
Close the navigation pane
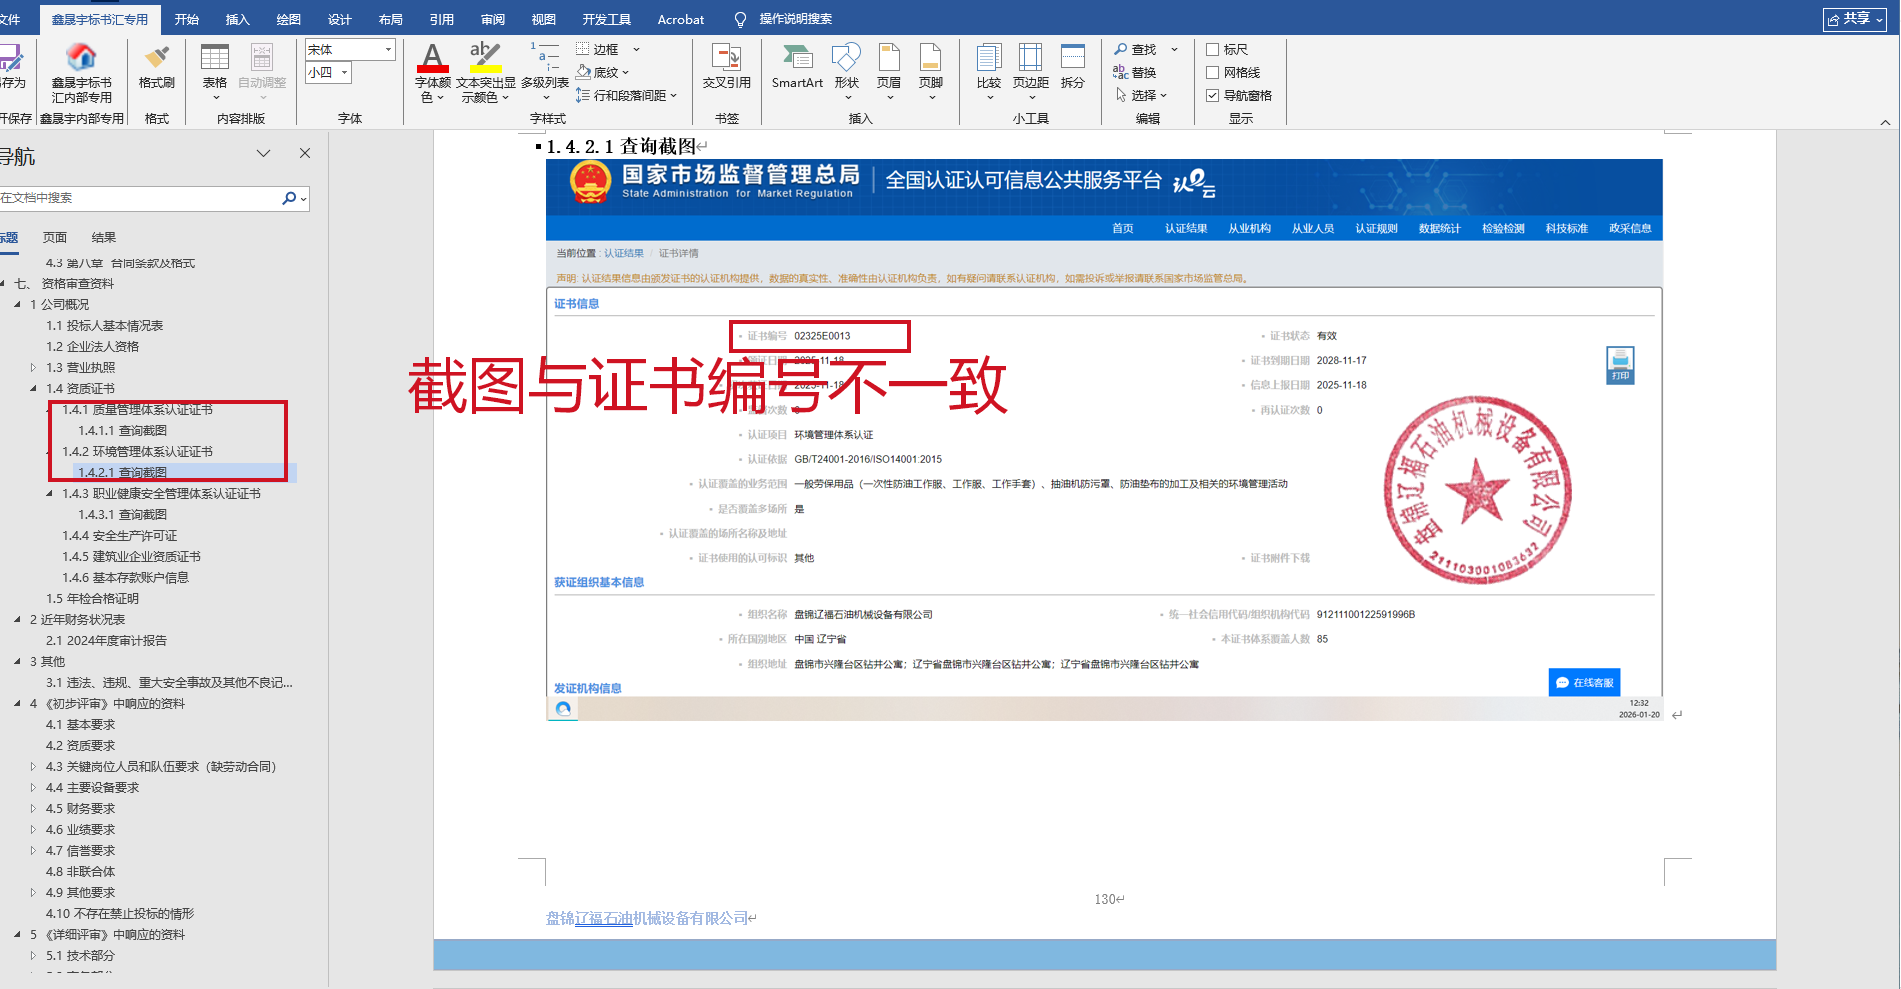tap(305, 153)
